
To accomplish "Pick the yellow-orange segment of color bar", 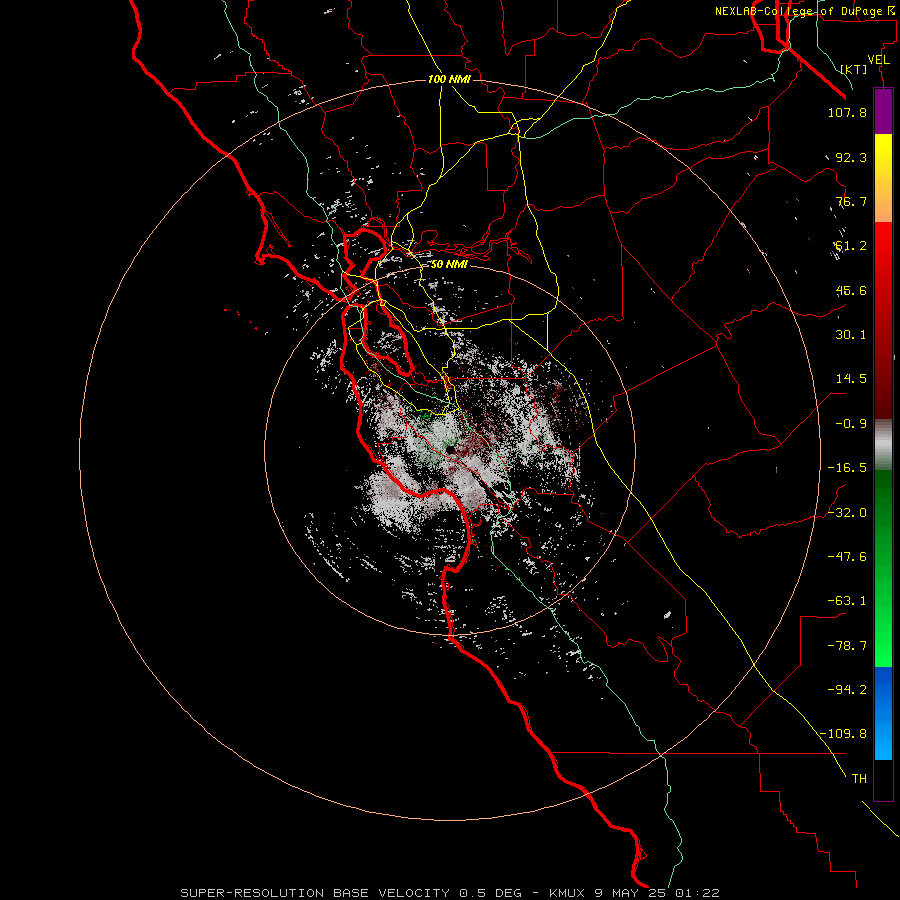I will click(883, 178).
